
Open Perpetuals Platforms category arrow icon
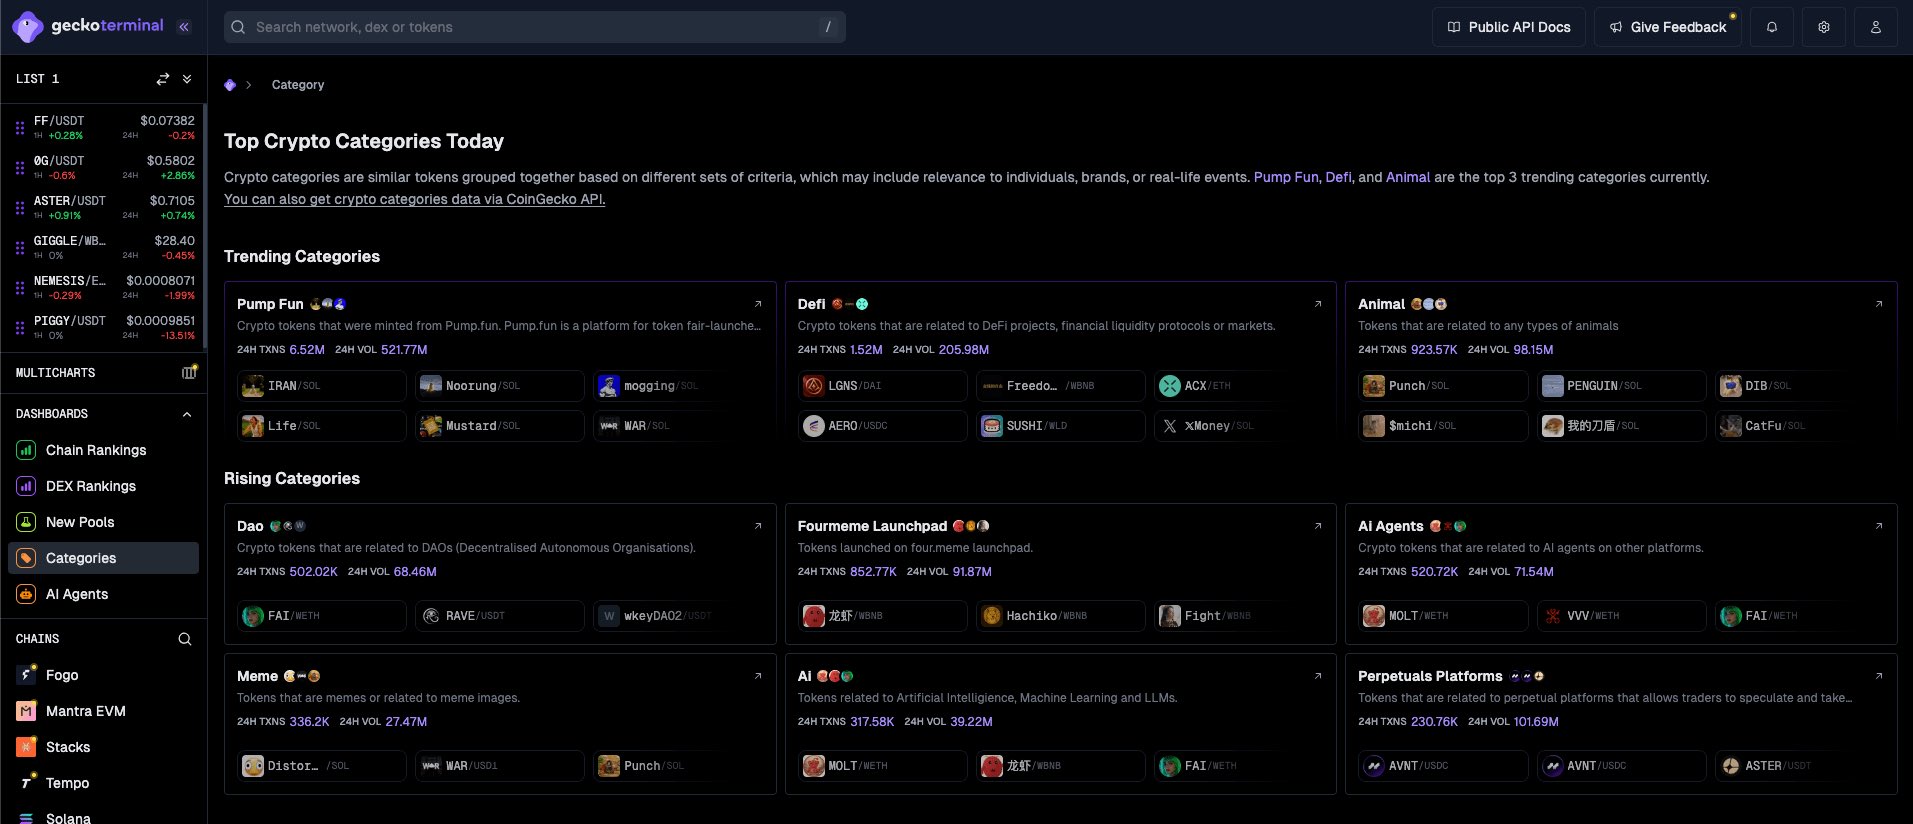(1879, 676)
